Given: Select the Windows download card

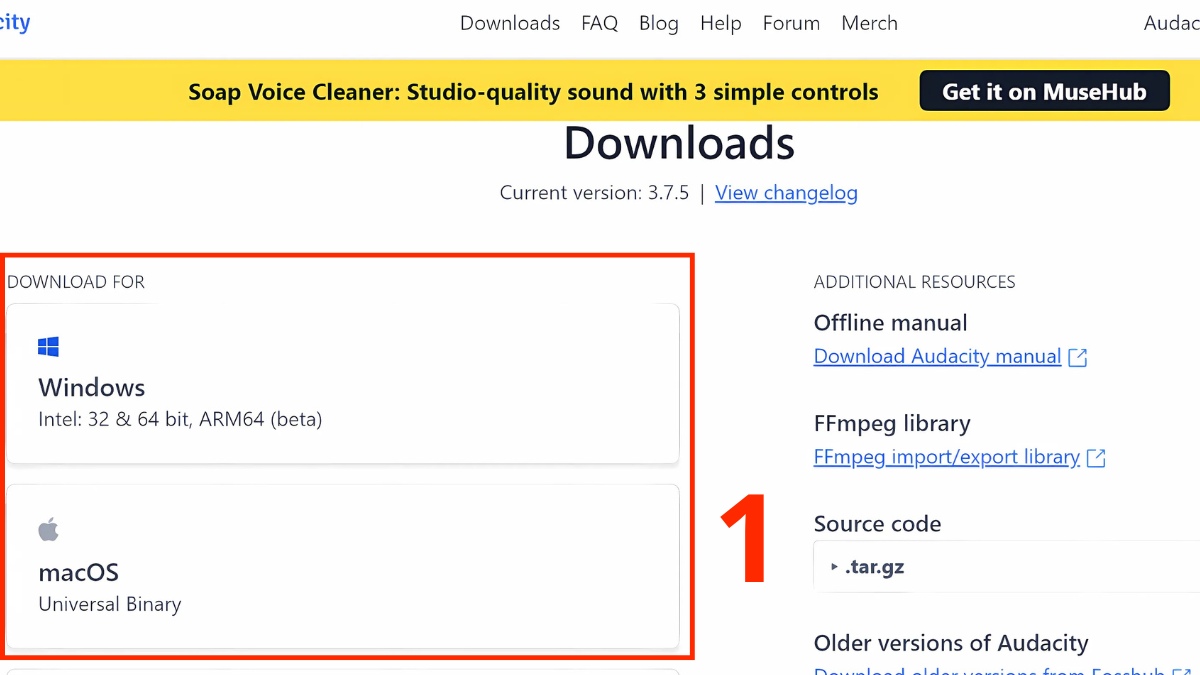Looking at the screenshot, I should pyautogui.click(x=343, y=384).
